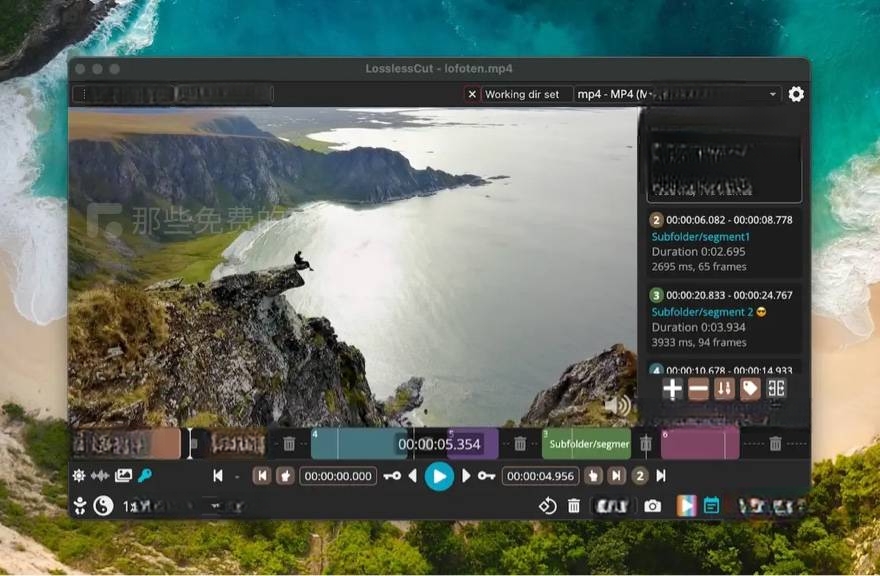The height and width of the screenshot is (576, 880).
Task: Click the camera snapshot icon
Action: [x=652, y=506]
